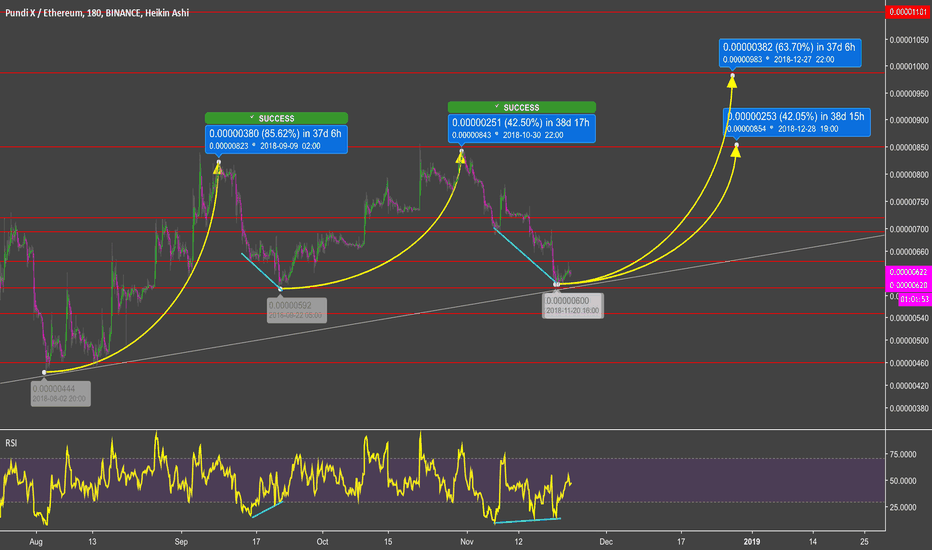Viewport: 932px width, 550px height.
Task: Click the 15 date tick after Oct
Action: pyautogui.click(x=388, y=542)
